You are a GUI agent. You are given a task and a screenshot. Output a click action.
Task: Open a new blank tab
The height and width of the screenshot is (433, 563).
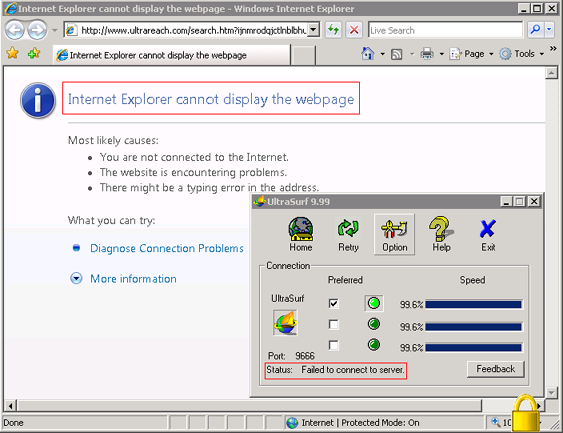pos(303,55)
